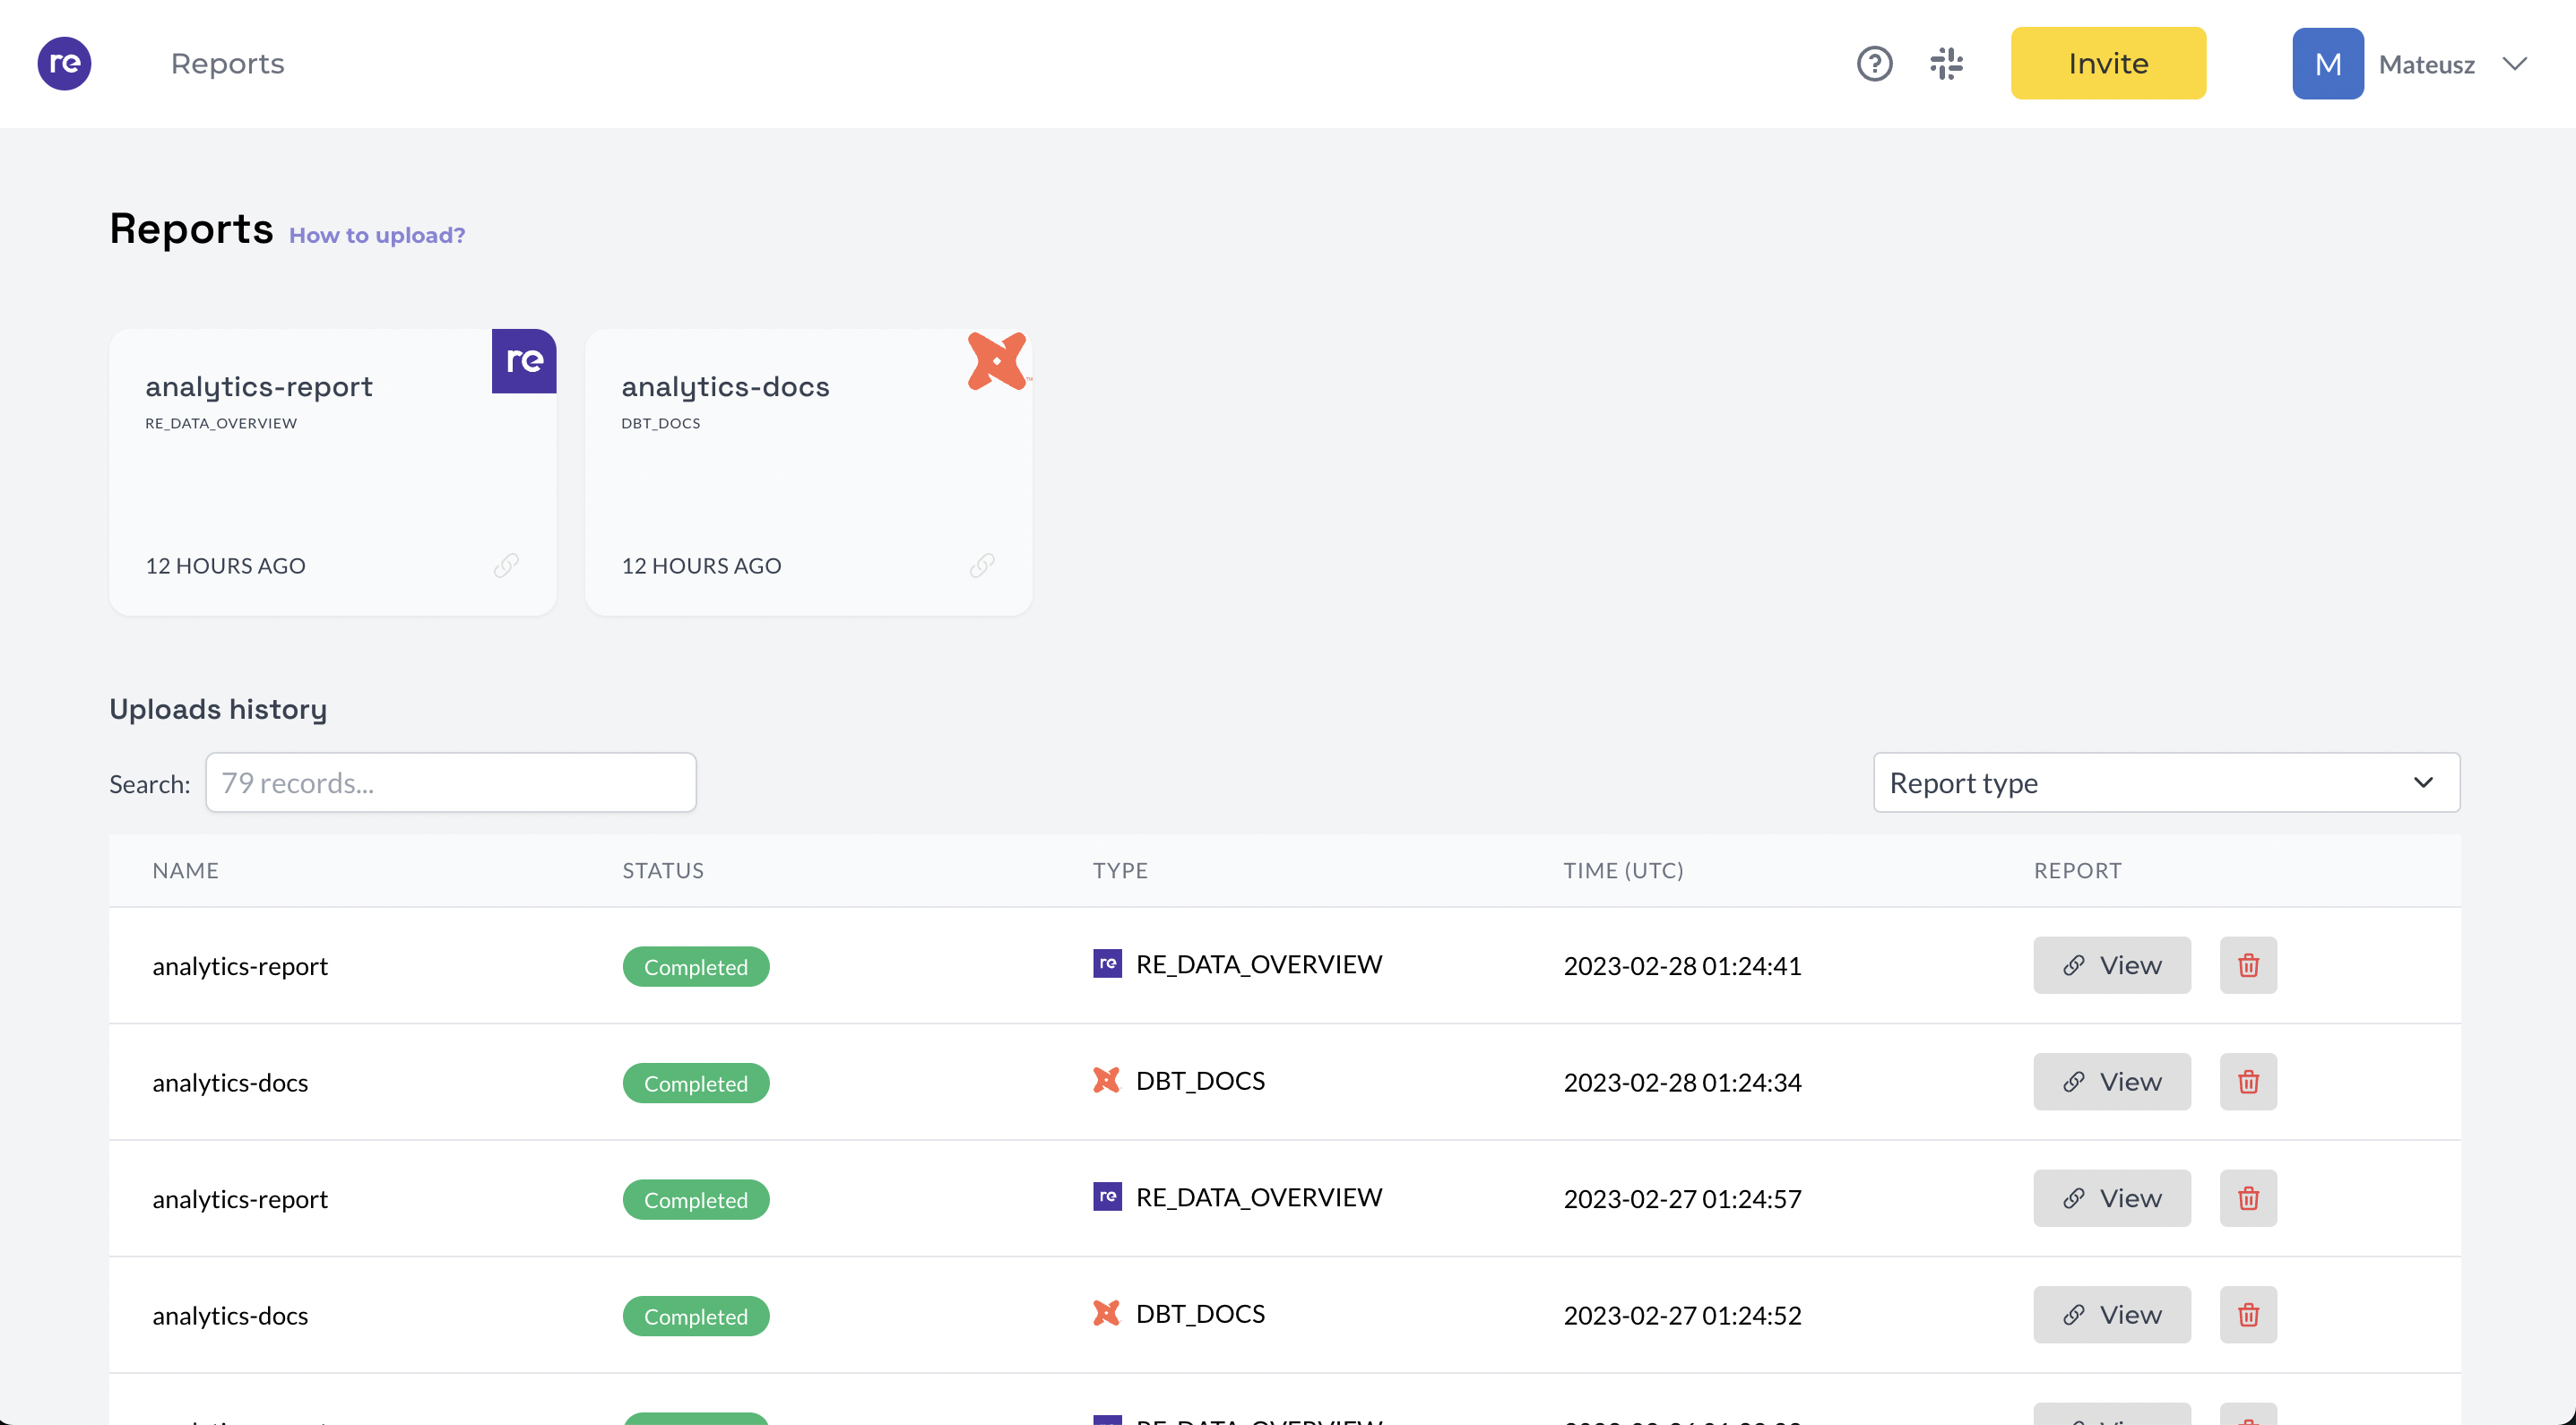This screenshot has width=2576, height=1425.
Task: Click the TIME (UTC) column header
Action: tap(1623, 870)
